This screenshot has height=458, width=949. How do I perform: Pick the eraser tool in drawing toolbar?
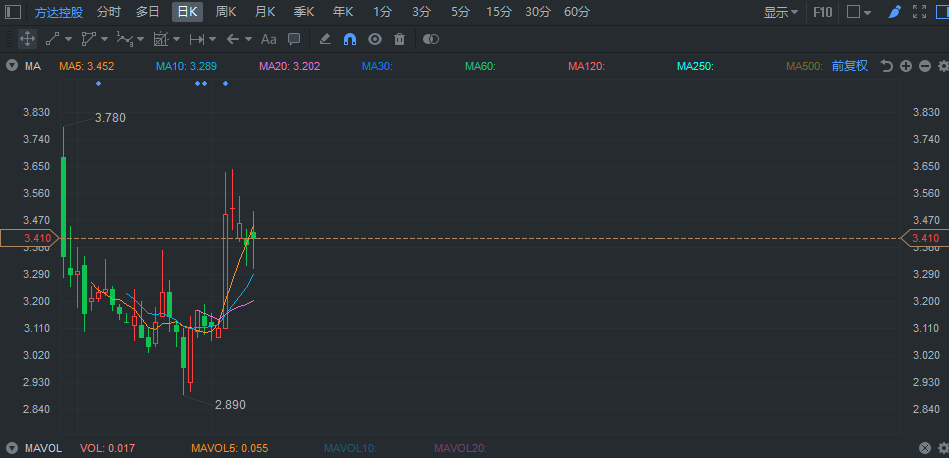pos(324,39)
